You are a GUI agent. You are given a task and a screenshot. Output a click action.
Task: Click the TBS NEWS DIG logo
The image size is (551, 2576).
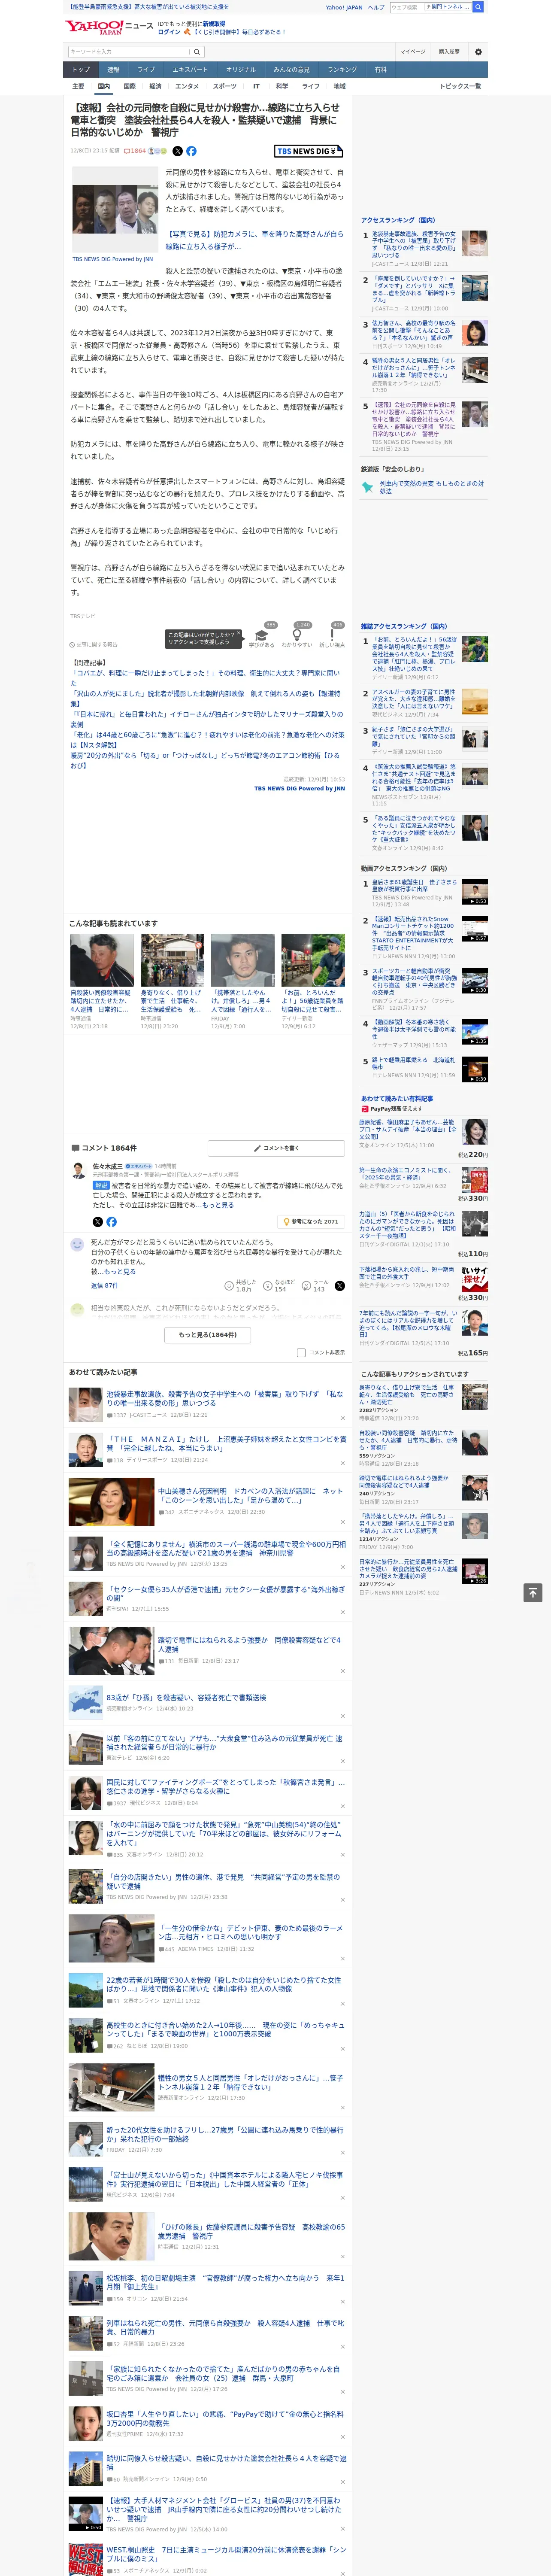coord(308,151)
